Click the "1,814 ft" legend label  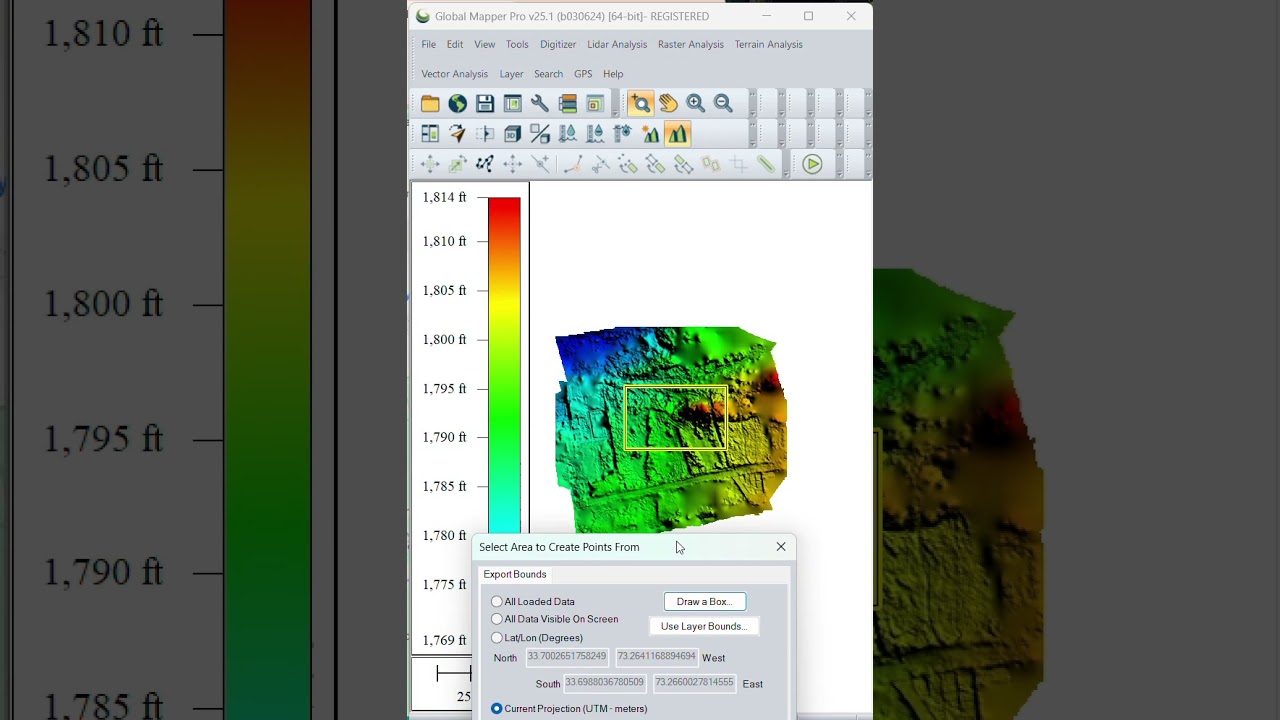click(445, 197)
